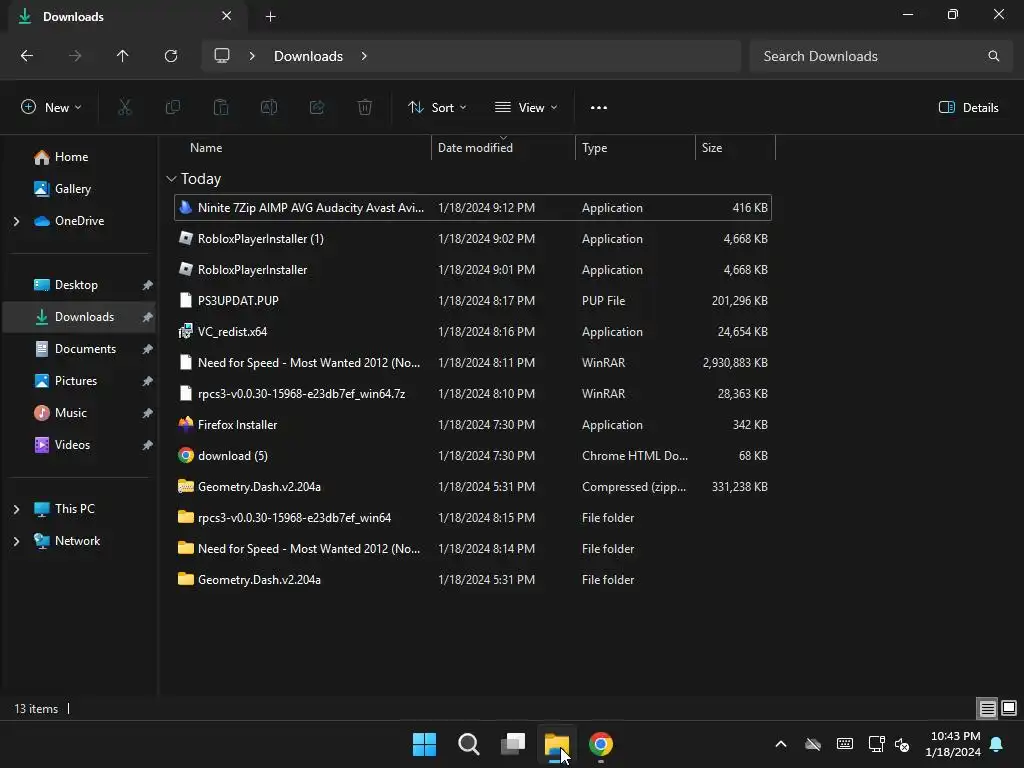Select Geometry.Dash.v2.204a file folder
Viewport: 1024px width, 768px height.
(x=473, y=580)
